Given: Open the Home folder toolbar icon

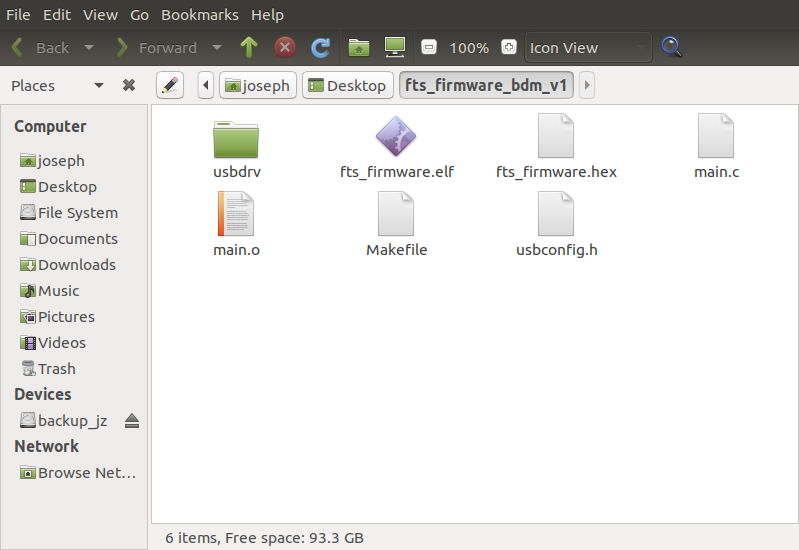Looking at the screenshot, I should [359, 47].
